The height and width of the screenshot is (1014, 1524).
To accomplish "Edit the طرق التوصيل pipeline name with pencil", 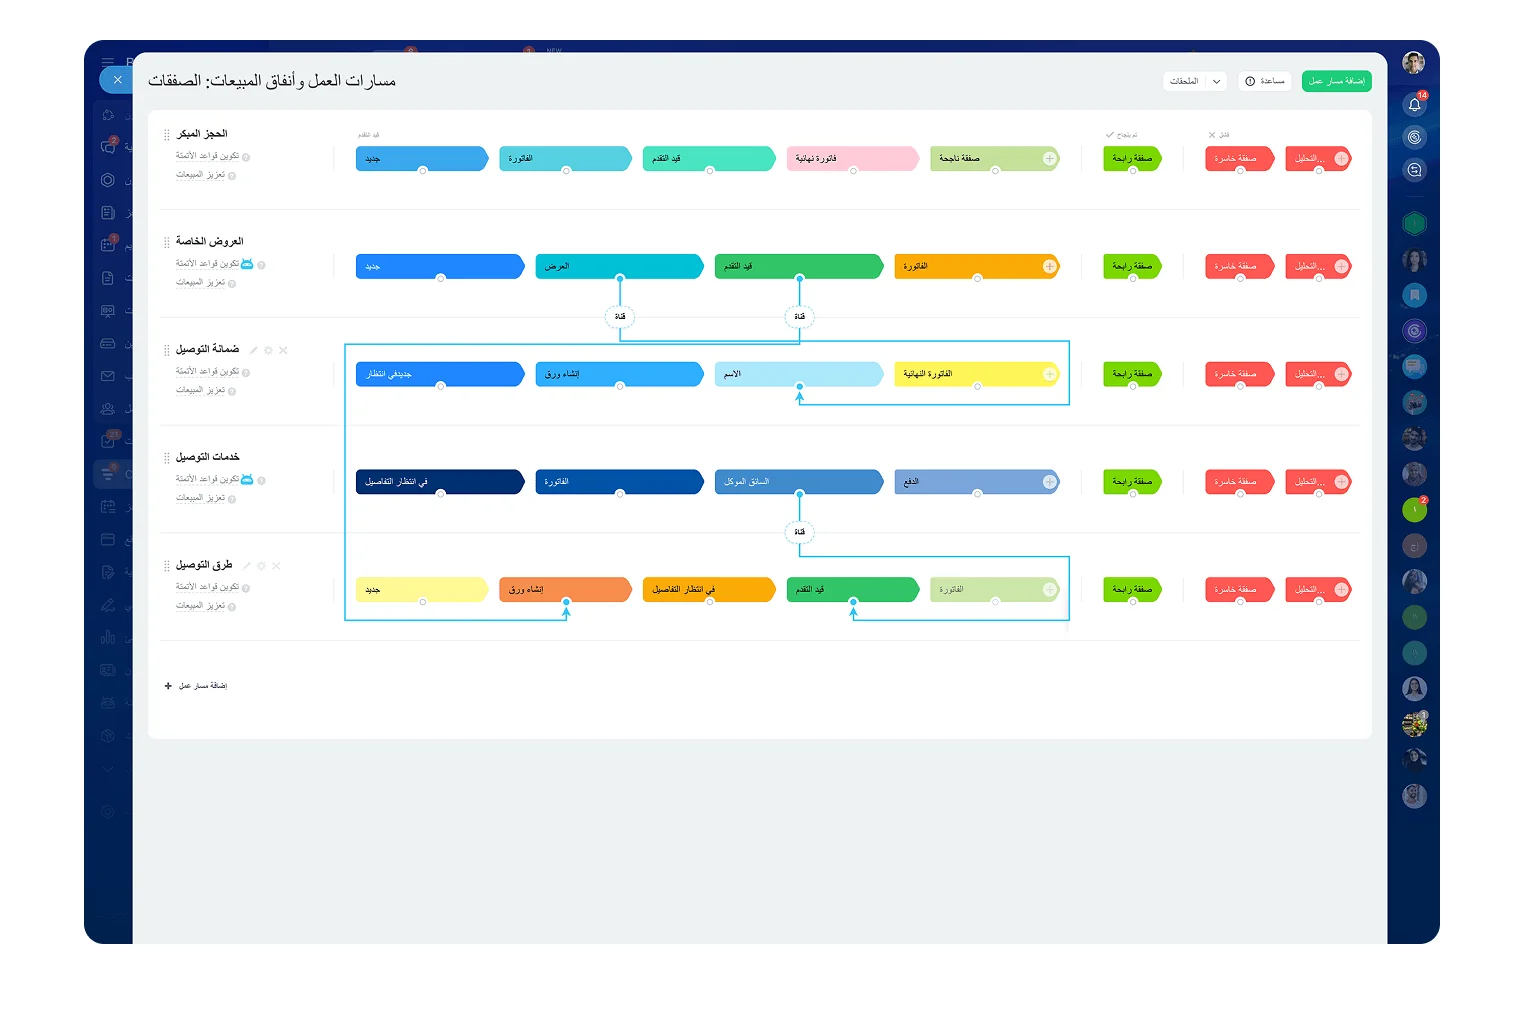I will 247,566.
